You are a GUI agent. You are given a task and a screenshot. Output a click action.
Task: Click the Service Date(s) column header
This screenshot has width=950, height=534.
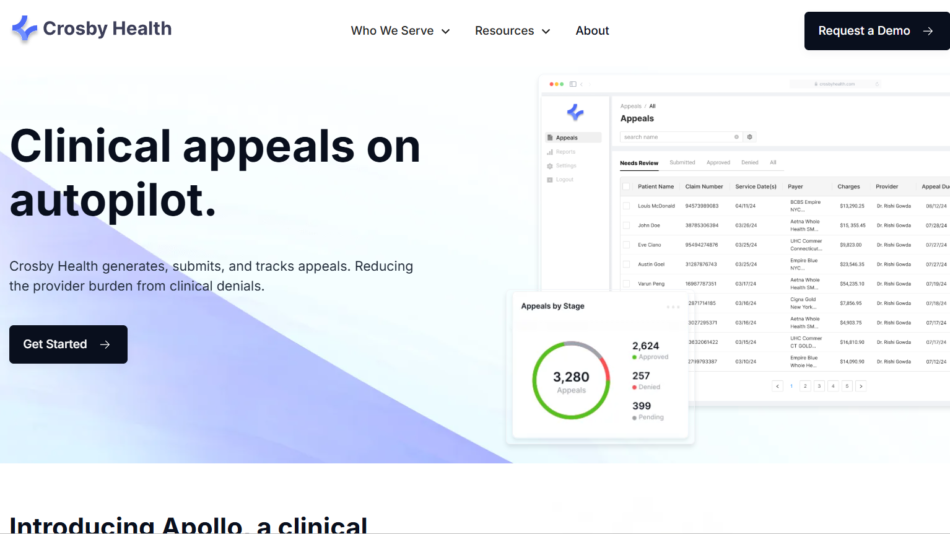756,187
